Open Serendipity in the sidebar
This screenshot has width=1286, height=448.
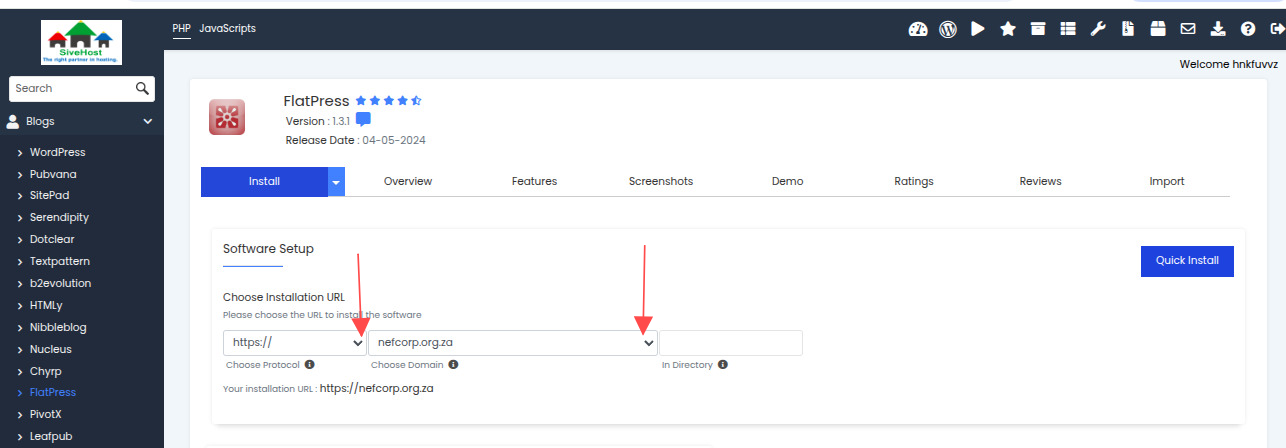click(x=59, y=217)
